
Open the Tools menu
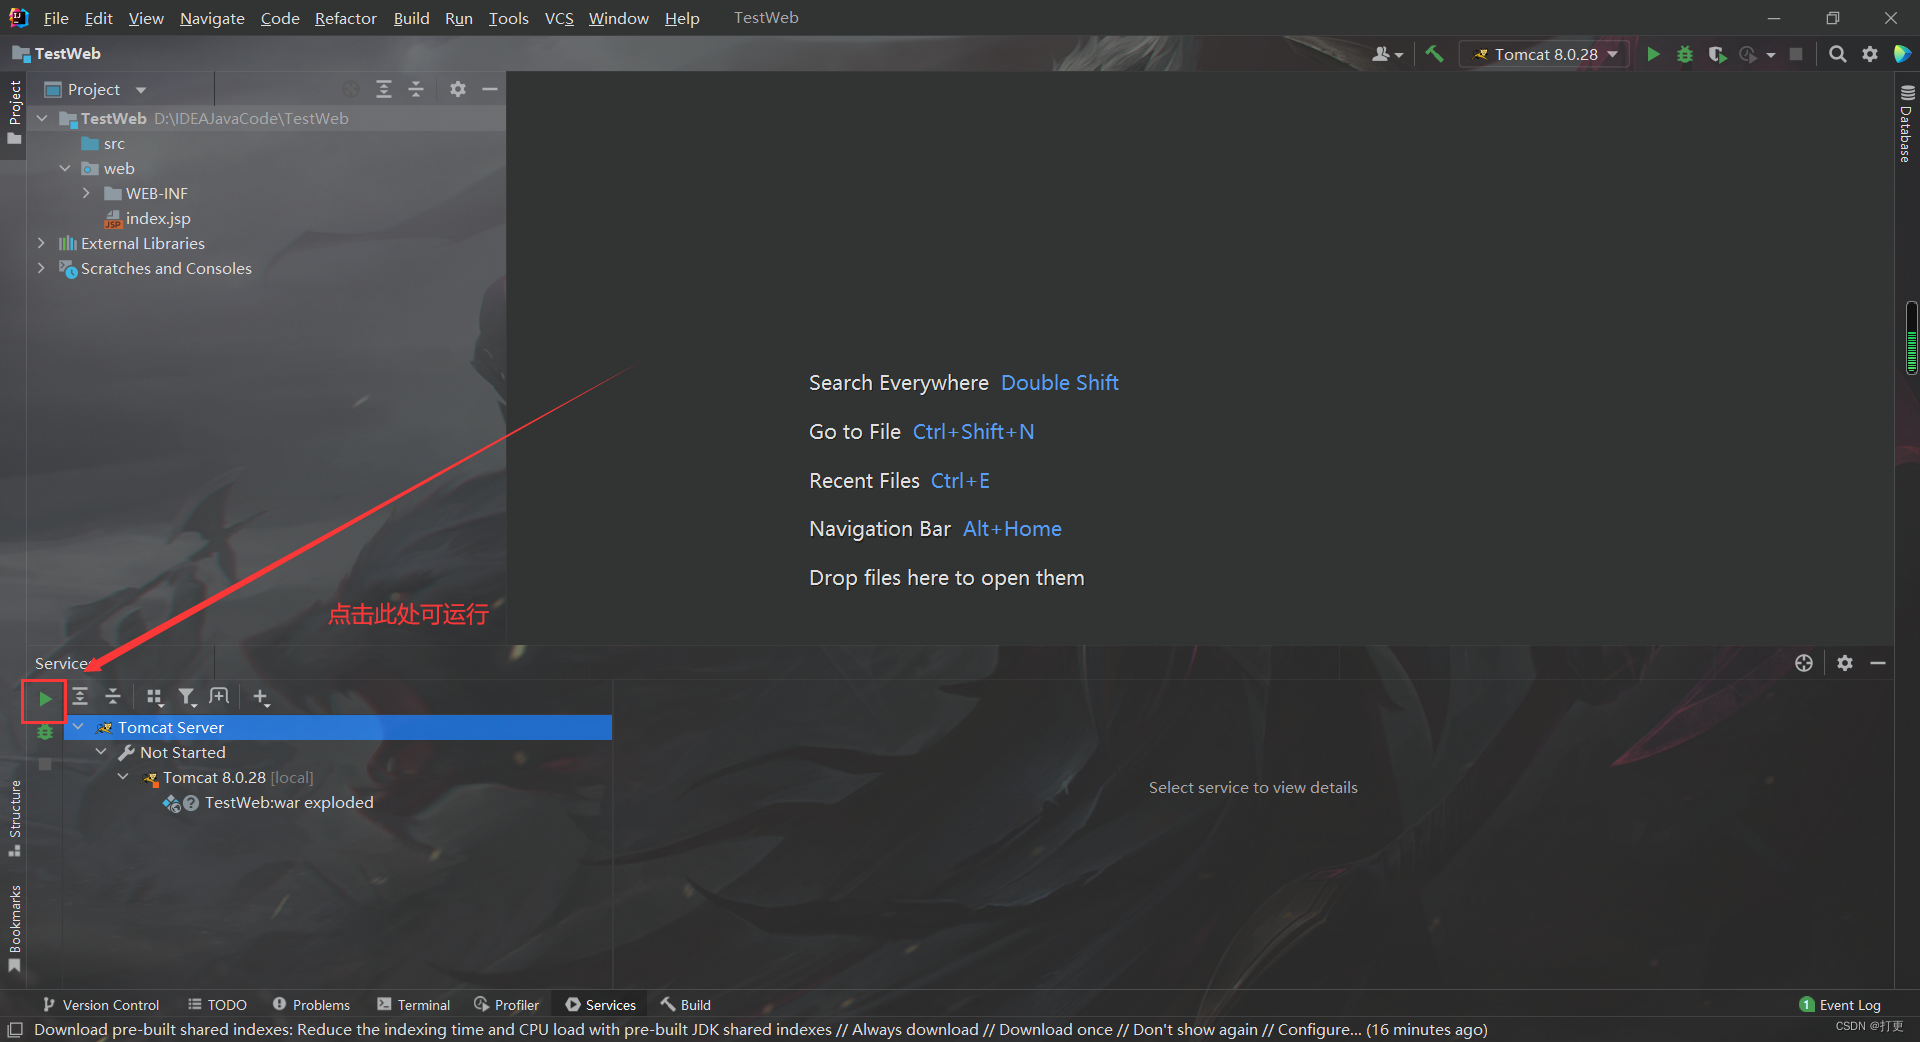508,18
